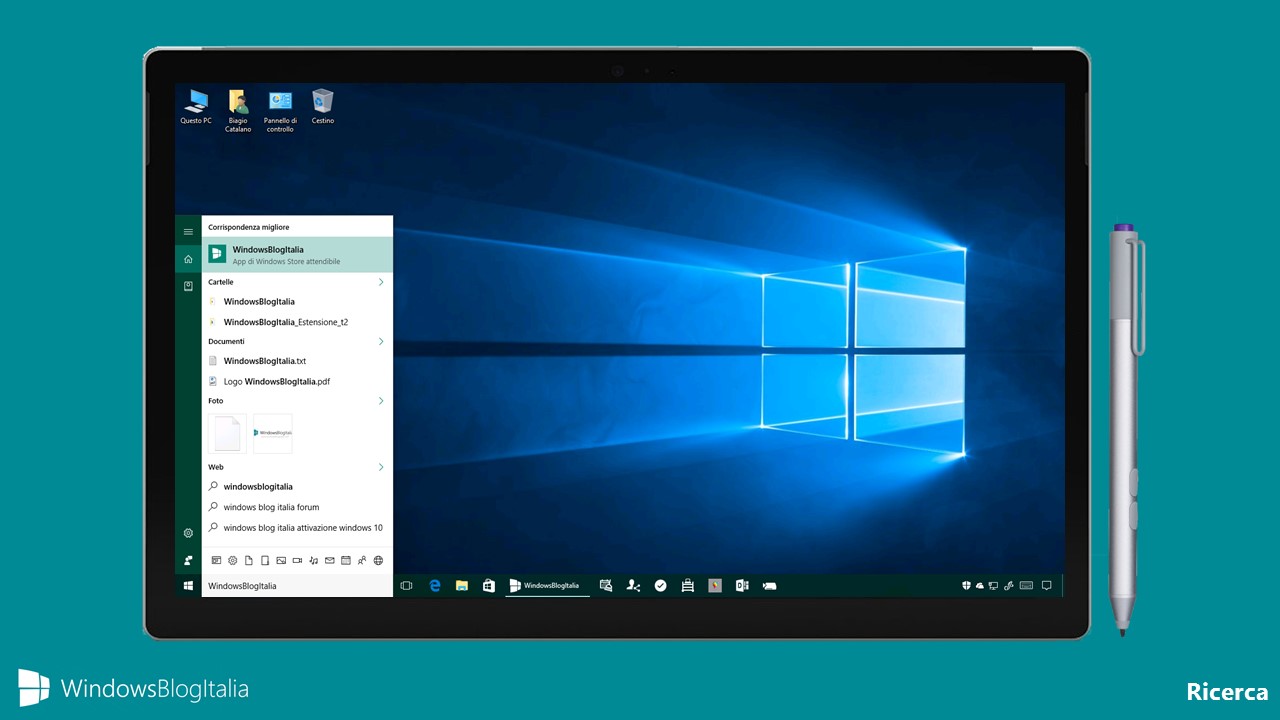Expand the Cartelle results section
The image size is (1280, 720).
tap(381, 282)
